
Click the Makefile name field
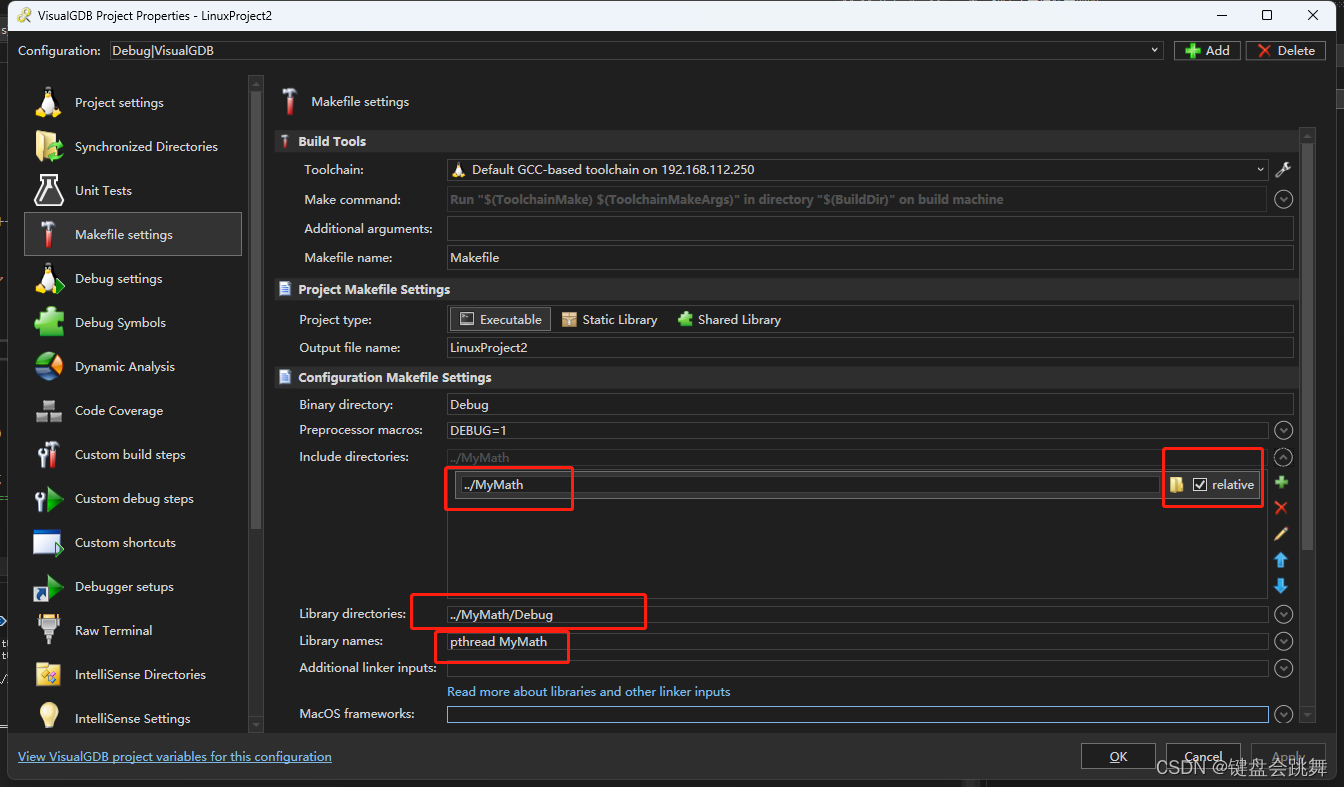click(870, 257)
